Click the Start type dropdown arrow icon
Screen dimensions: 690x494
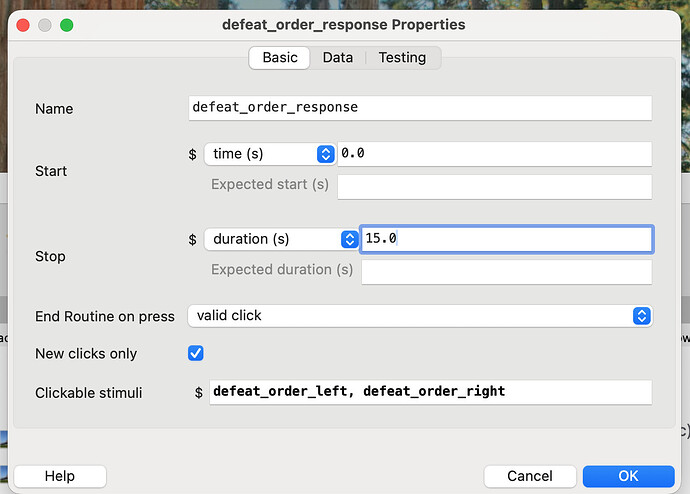tap(326, 154)
